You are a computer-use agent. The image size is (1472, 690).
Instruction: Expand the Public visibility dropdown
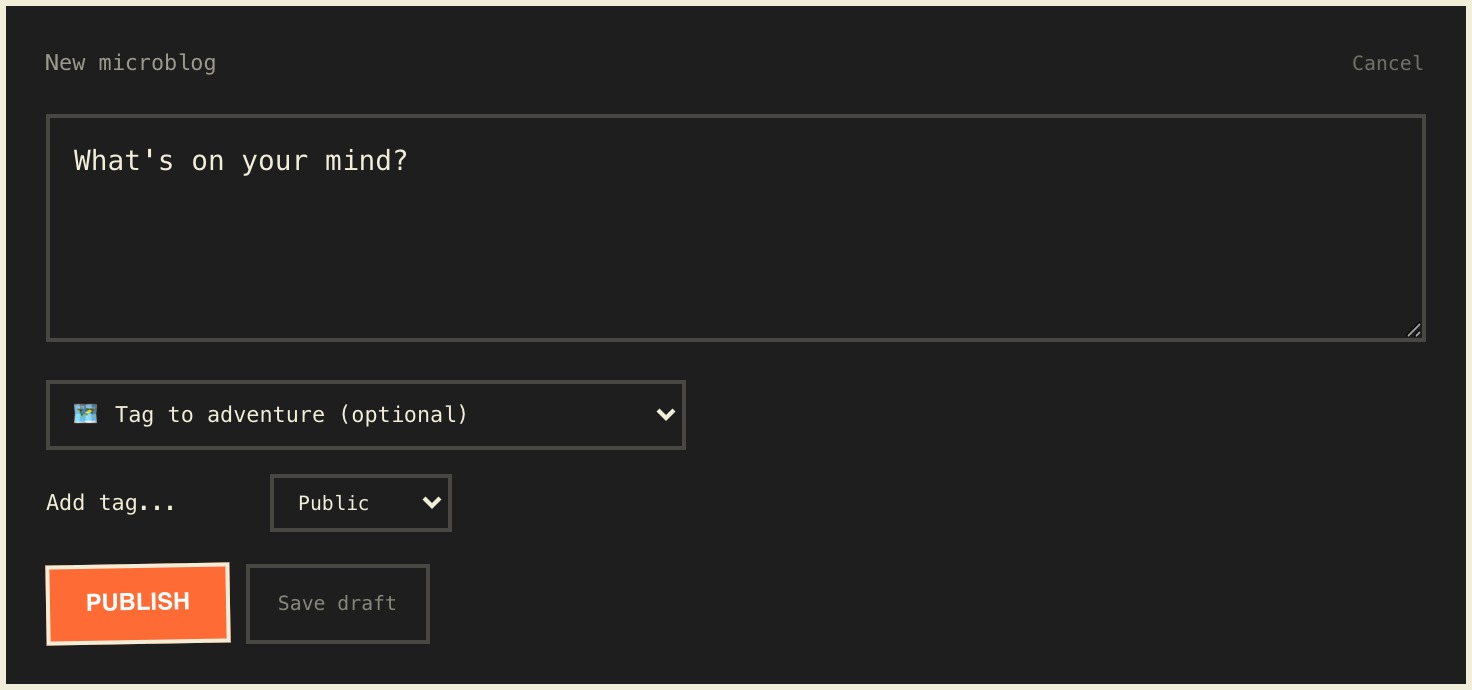pos(360,502)
